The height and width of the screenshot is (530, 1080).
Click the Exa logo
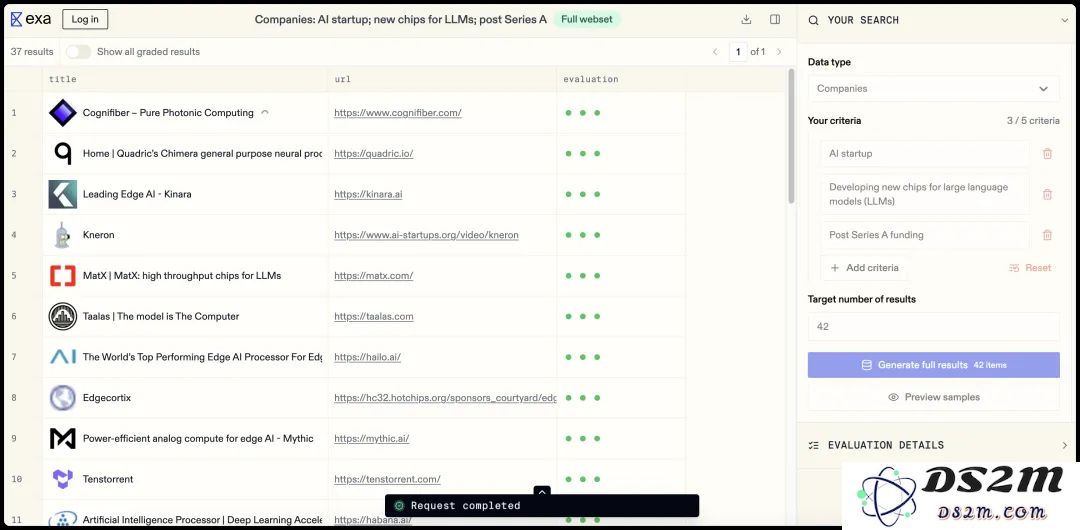[x=31, y=19]
